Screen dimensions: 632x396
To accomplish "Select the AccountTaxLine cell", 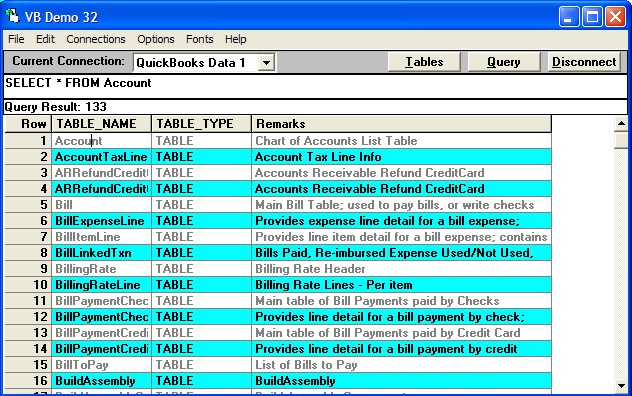I will click(x=101, y=157).
